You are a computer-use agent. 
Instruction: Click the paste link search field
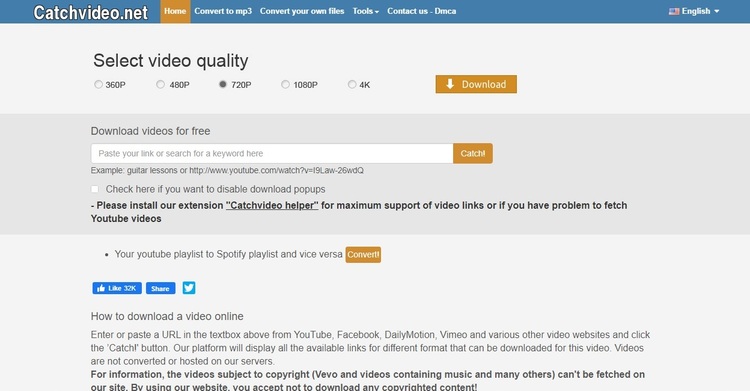pyautogui.click(x=272, y=154)
